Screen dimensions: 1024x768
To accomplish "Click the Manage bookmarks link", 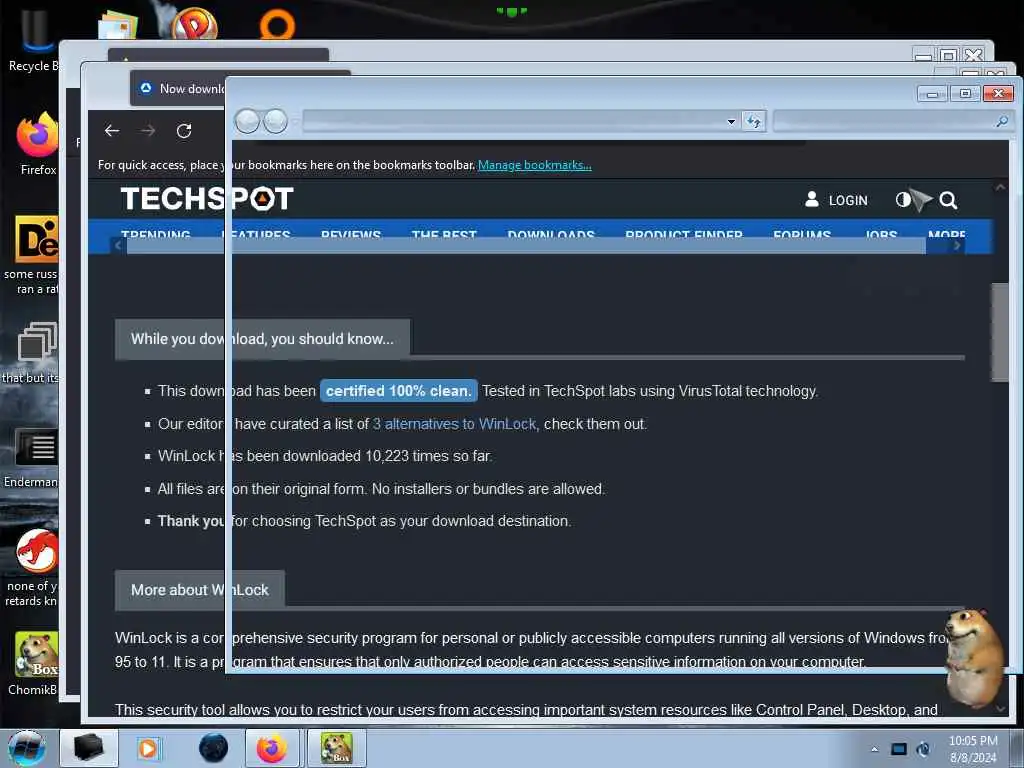I will 535,165.
